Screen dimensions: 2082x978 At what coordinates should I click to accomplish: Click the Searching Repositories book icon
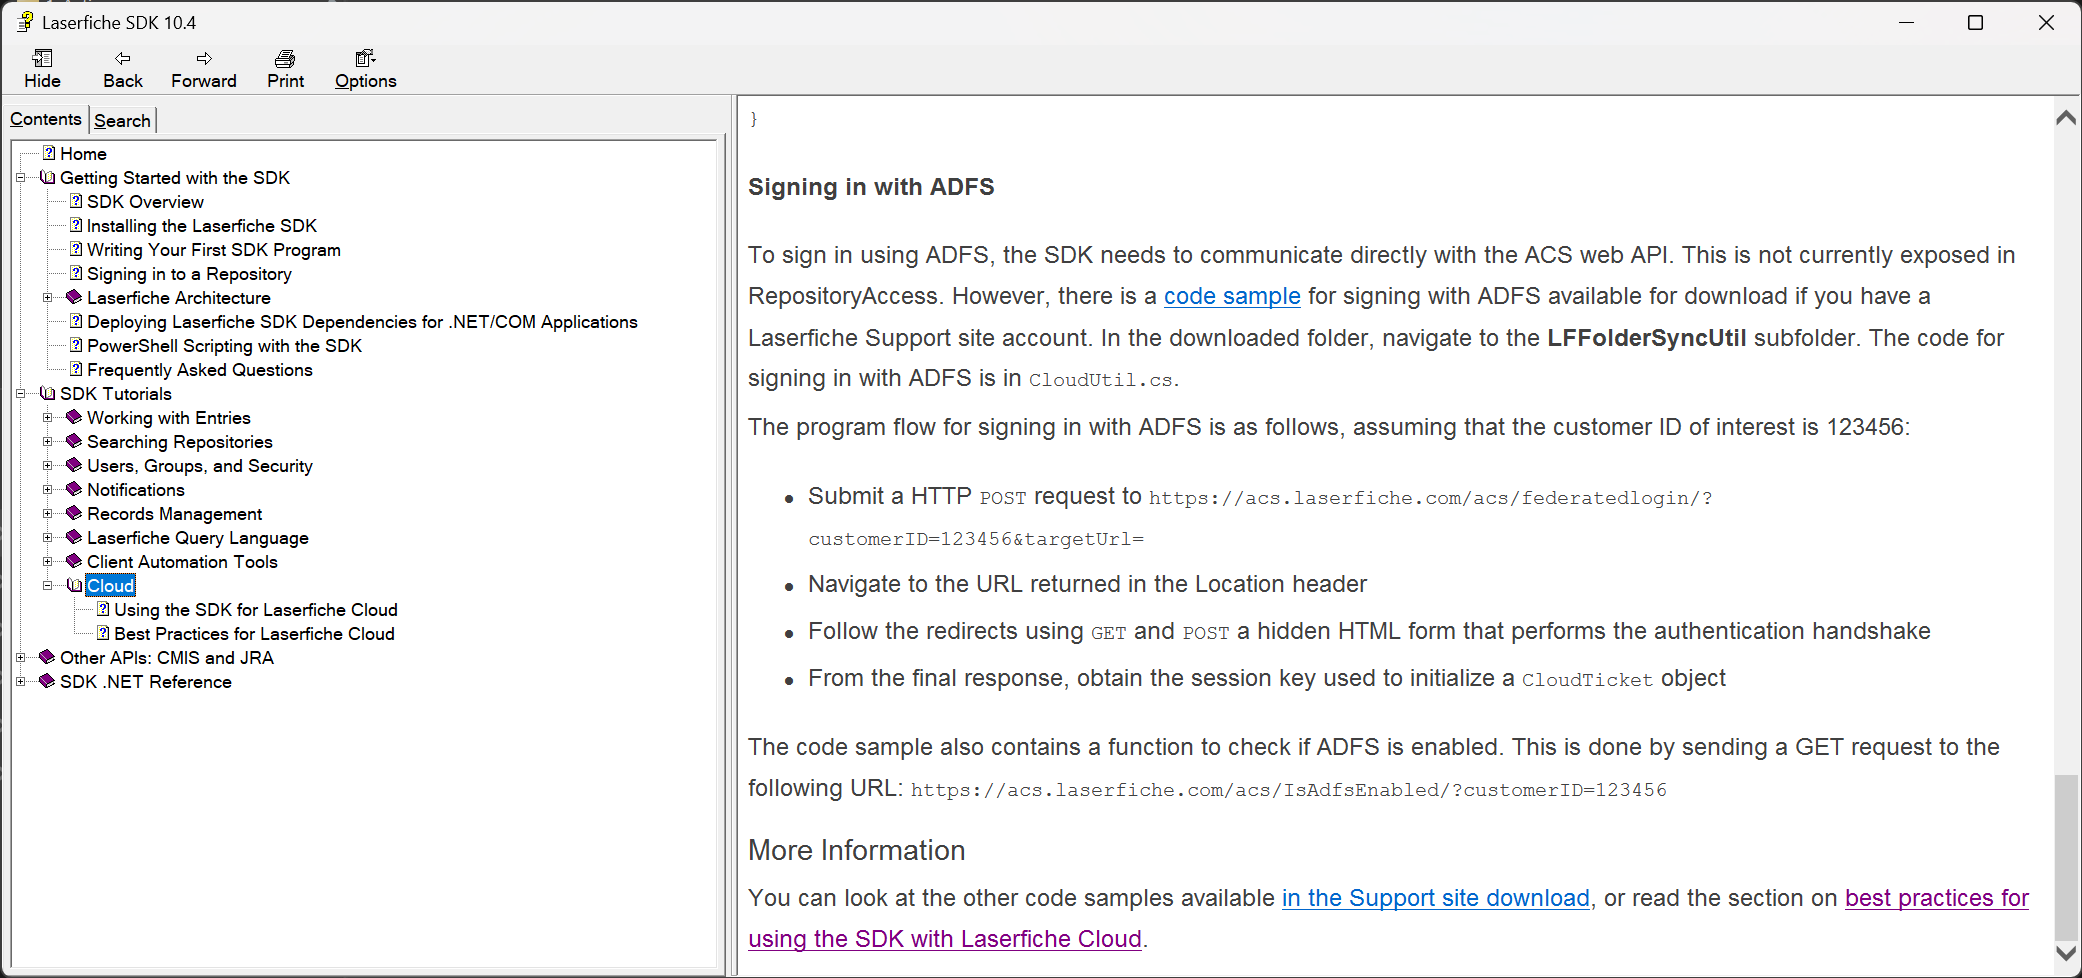coord(74,441)
